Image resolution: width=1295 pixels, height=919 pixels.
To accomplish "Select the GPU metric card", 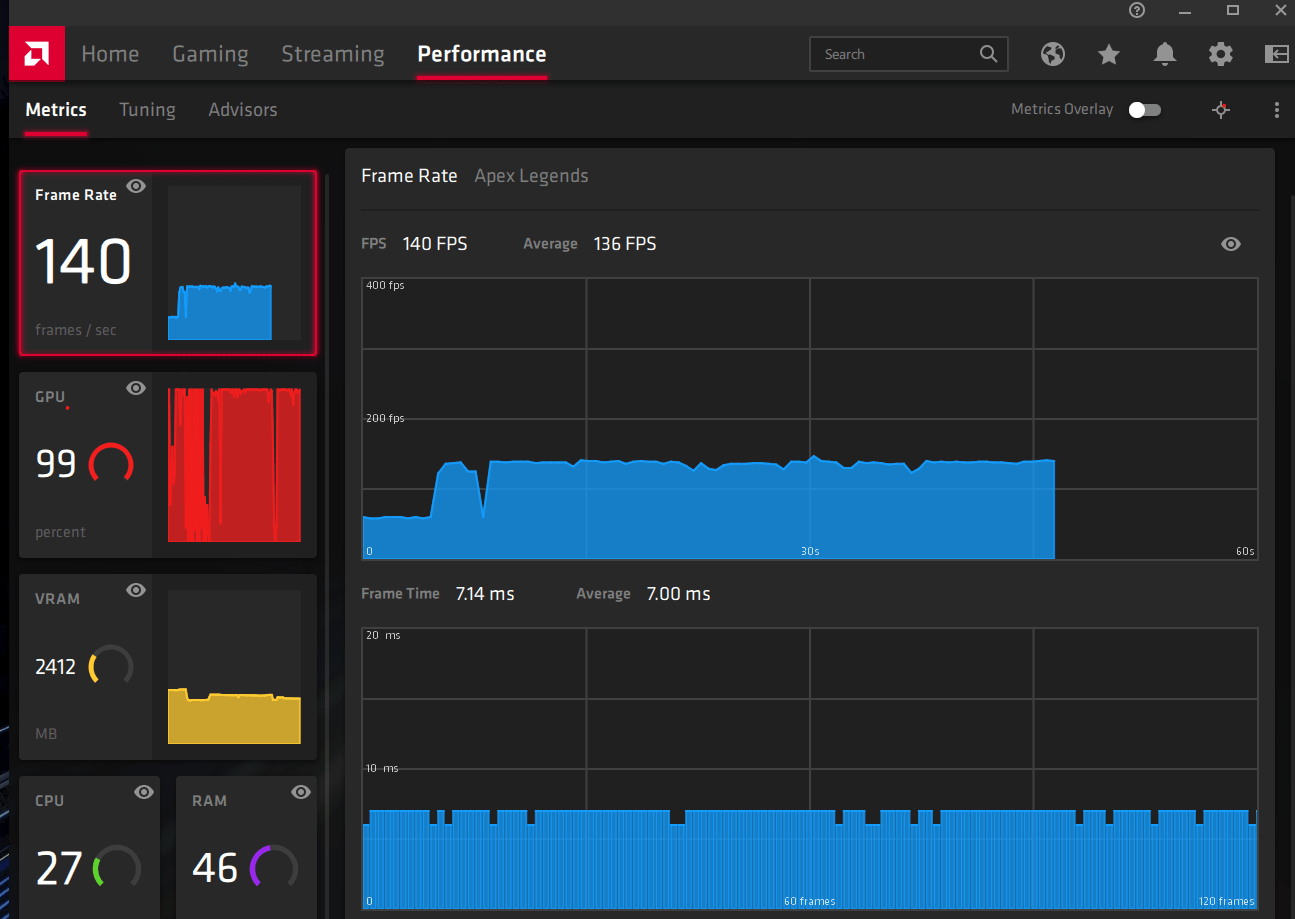I will [168, 465].
